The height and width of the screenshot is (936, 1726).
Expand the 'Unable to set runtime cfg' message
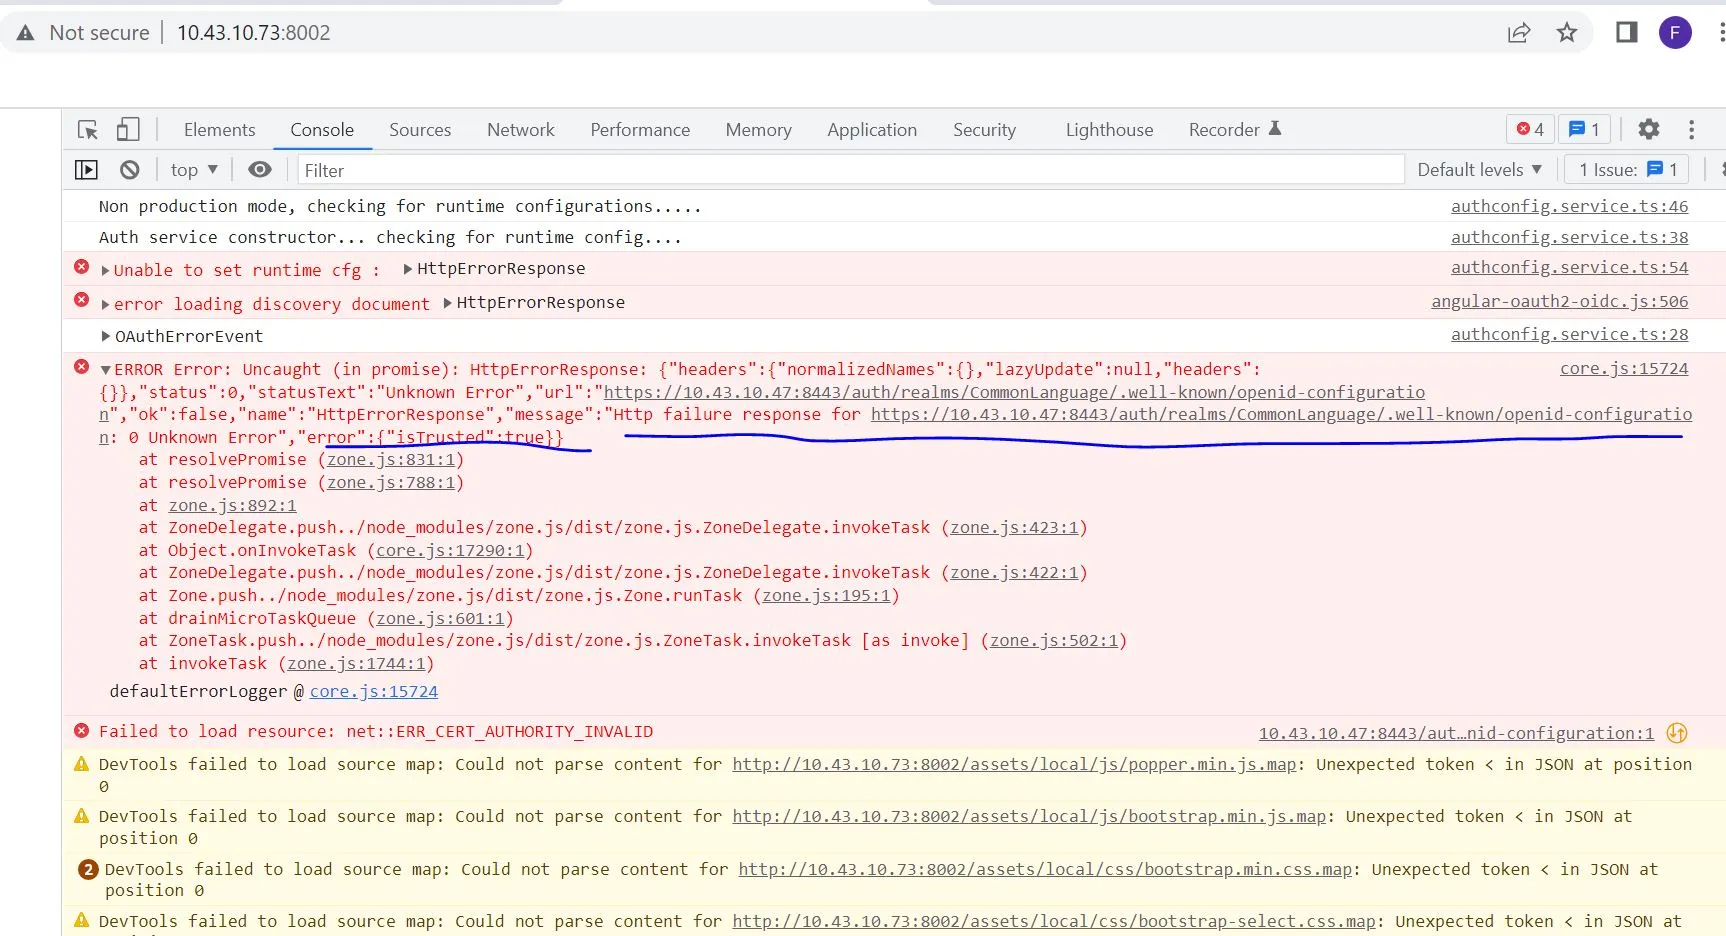click(105, 270)
